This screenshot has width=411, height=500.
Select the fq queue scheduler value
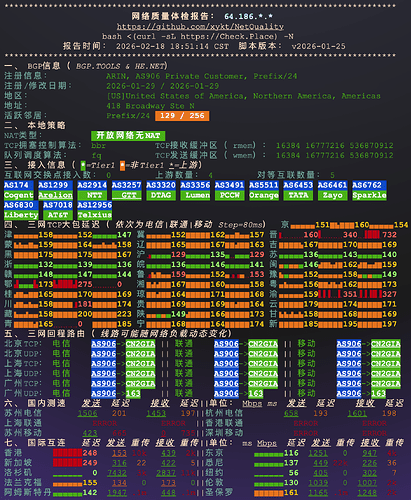click(x=96, y=156)
